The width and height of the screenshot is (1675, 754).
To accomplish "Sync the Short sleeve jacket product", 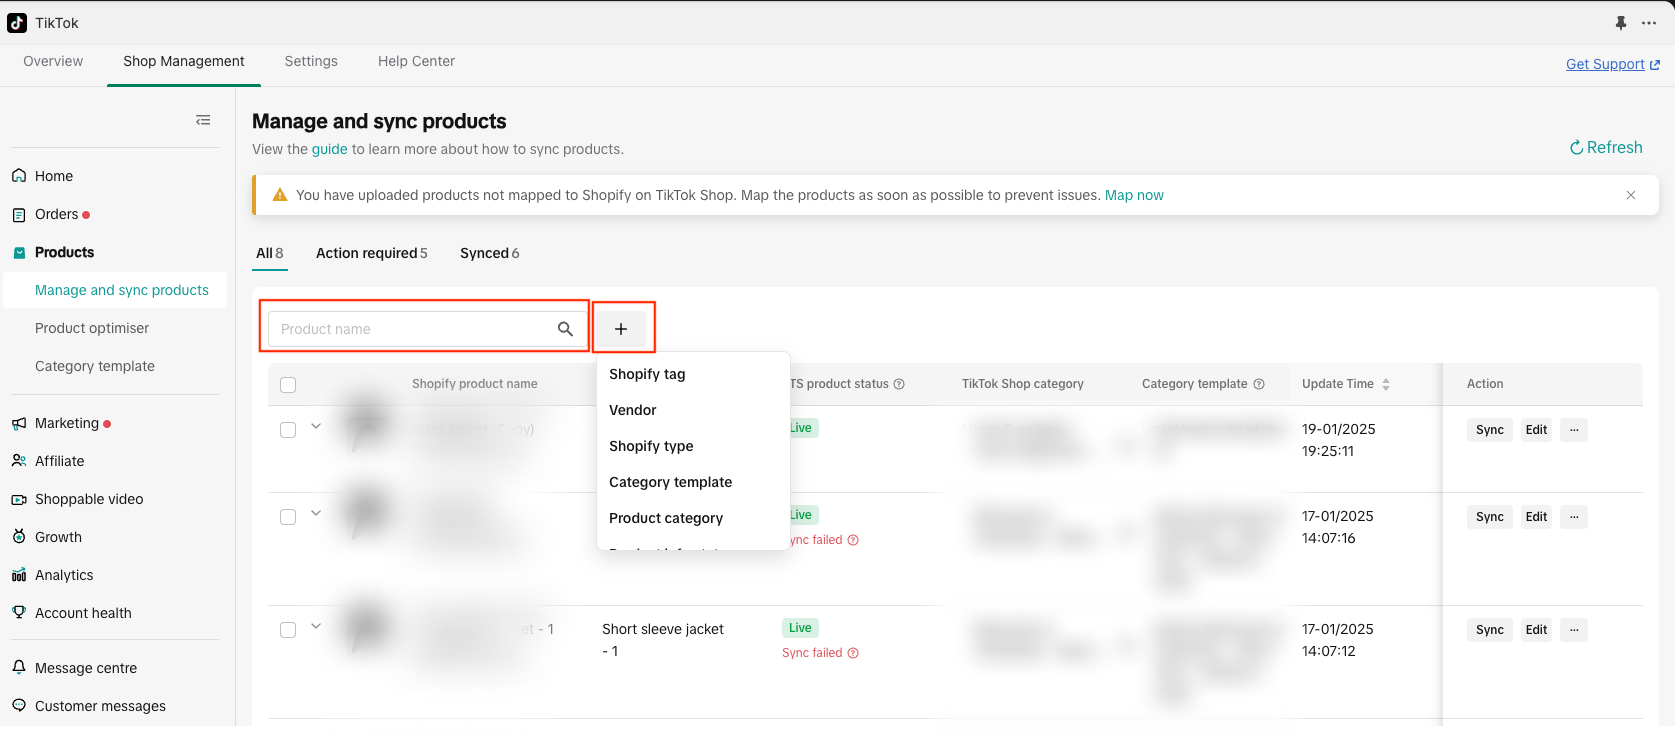I will [x=1490, y=630].
